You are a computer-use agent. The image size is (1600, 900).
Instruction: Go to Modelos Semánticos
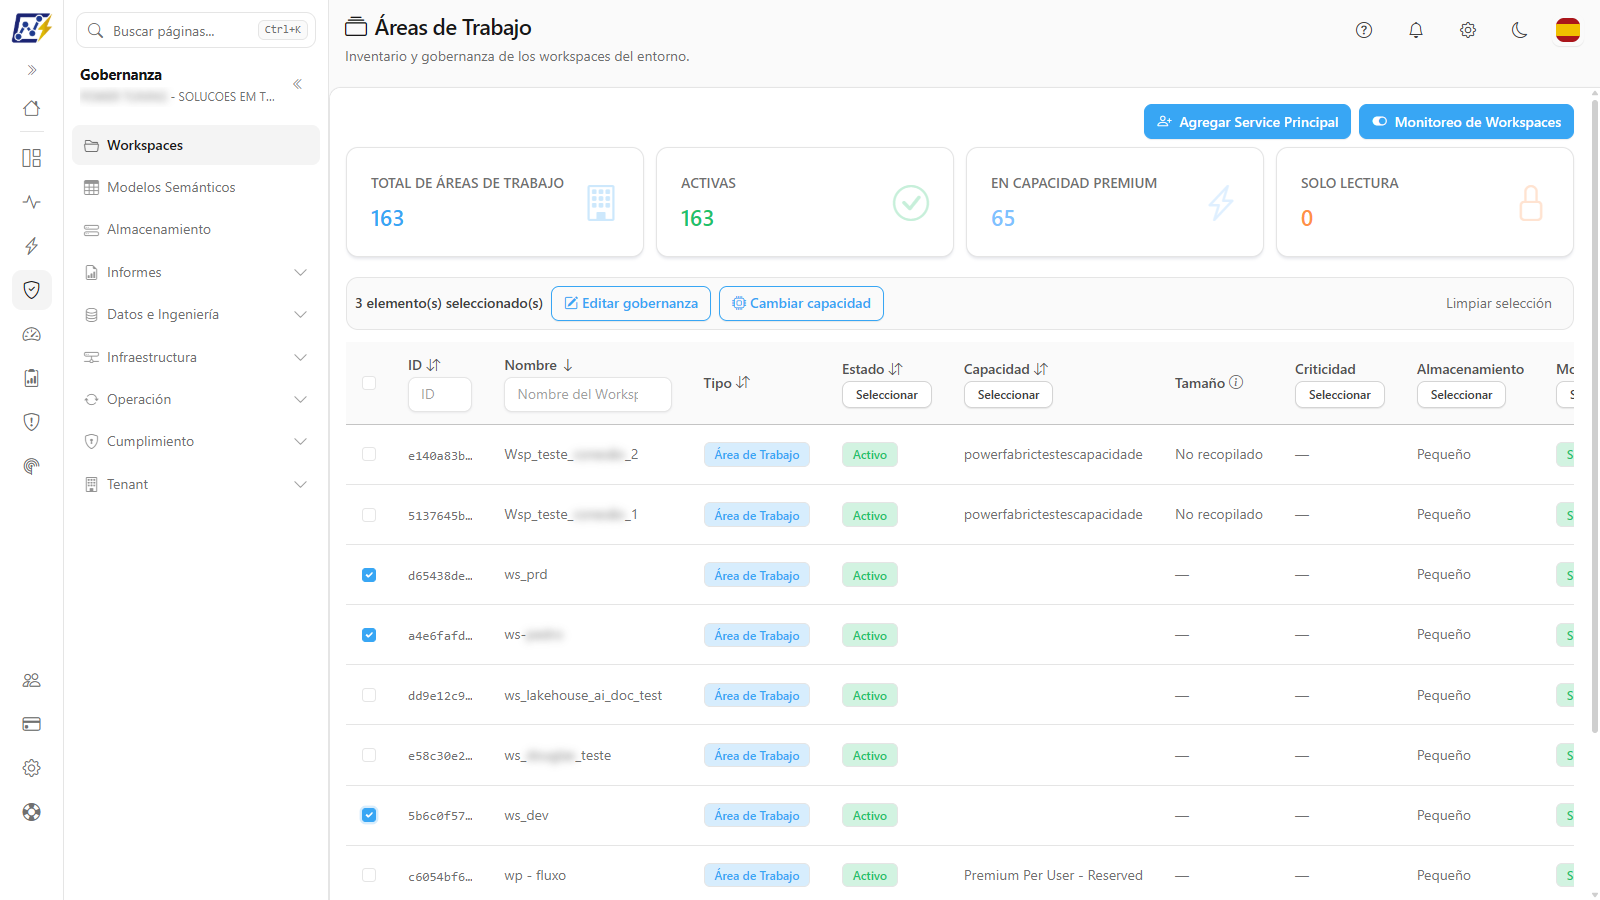pyautogui.click(x=196, y=187)
